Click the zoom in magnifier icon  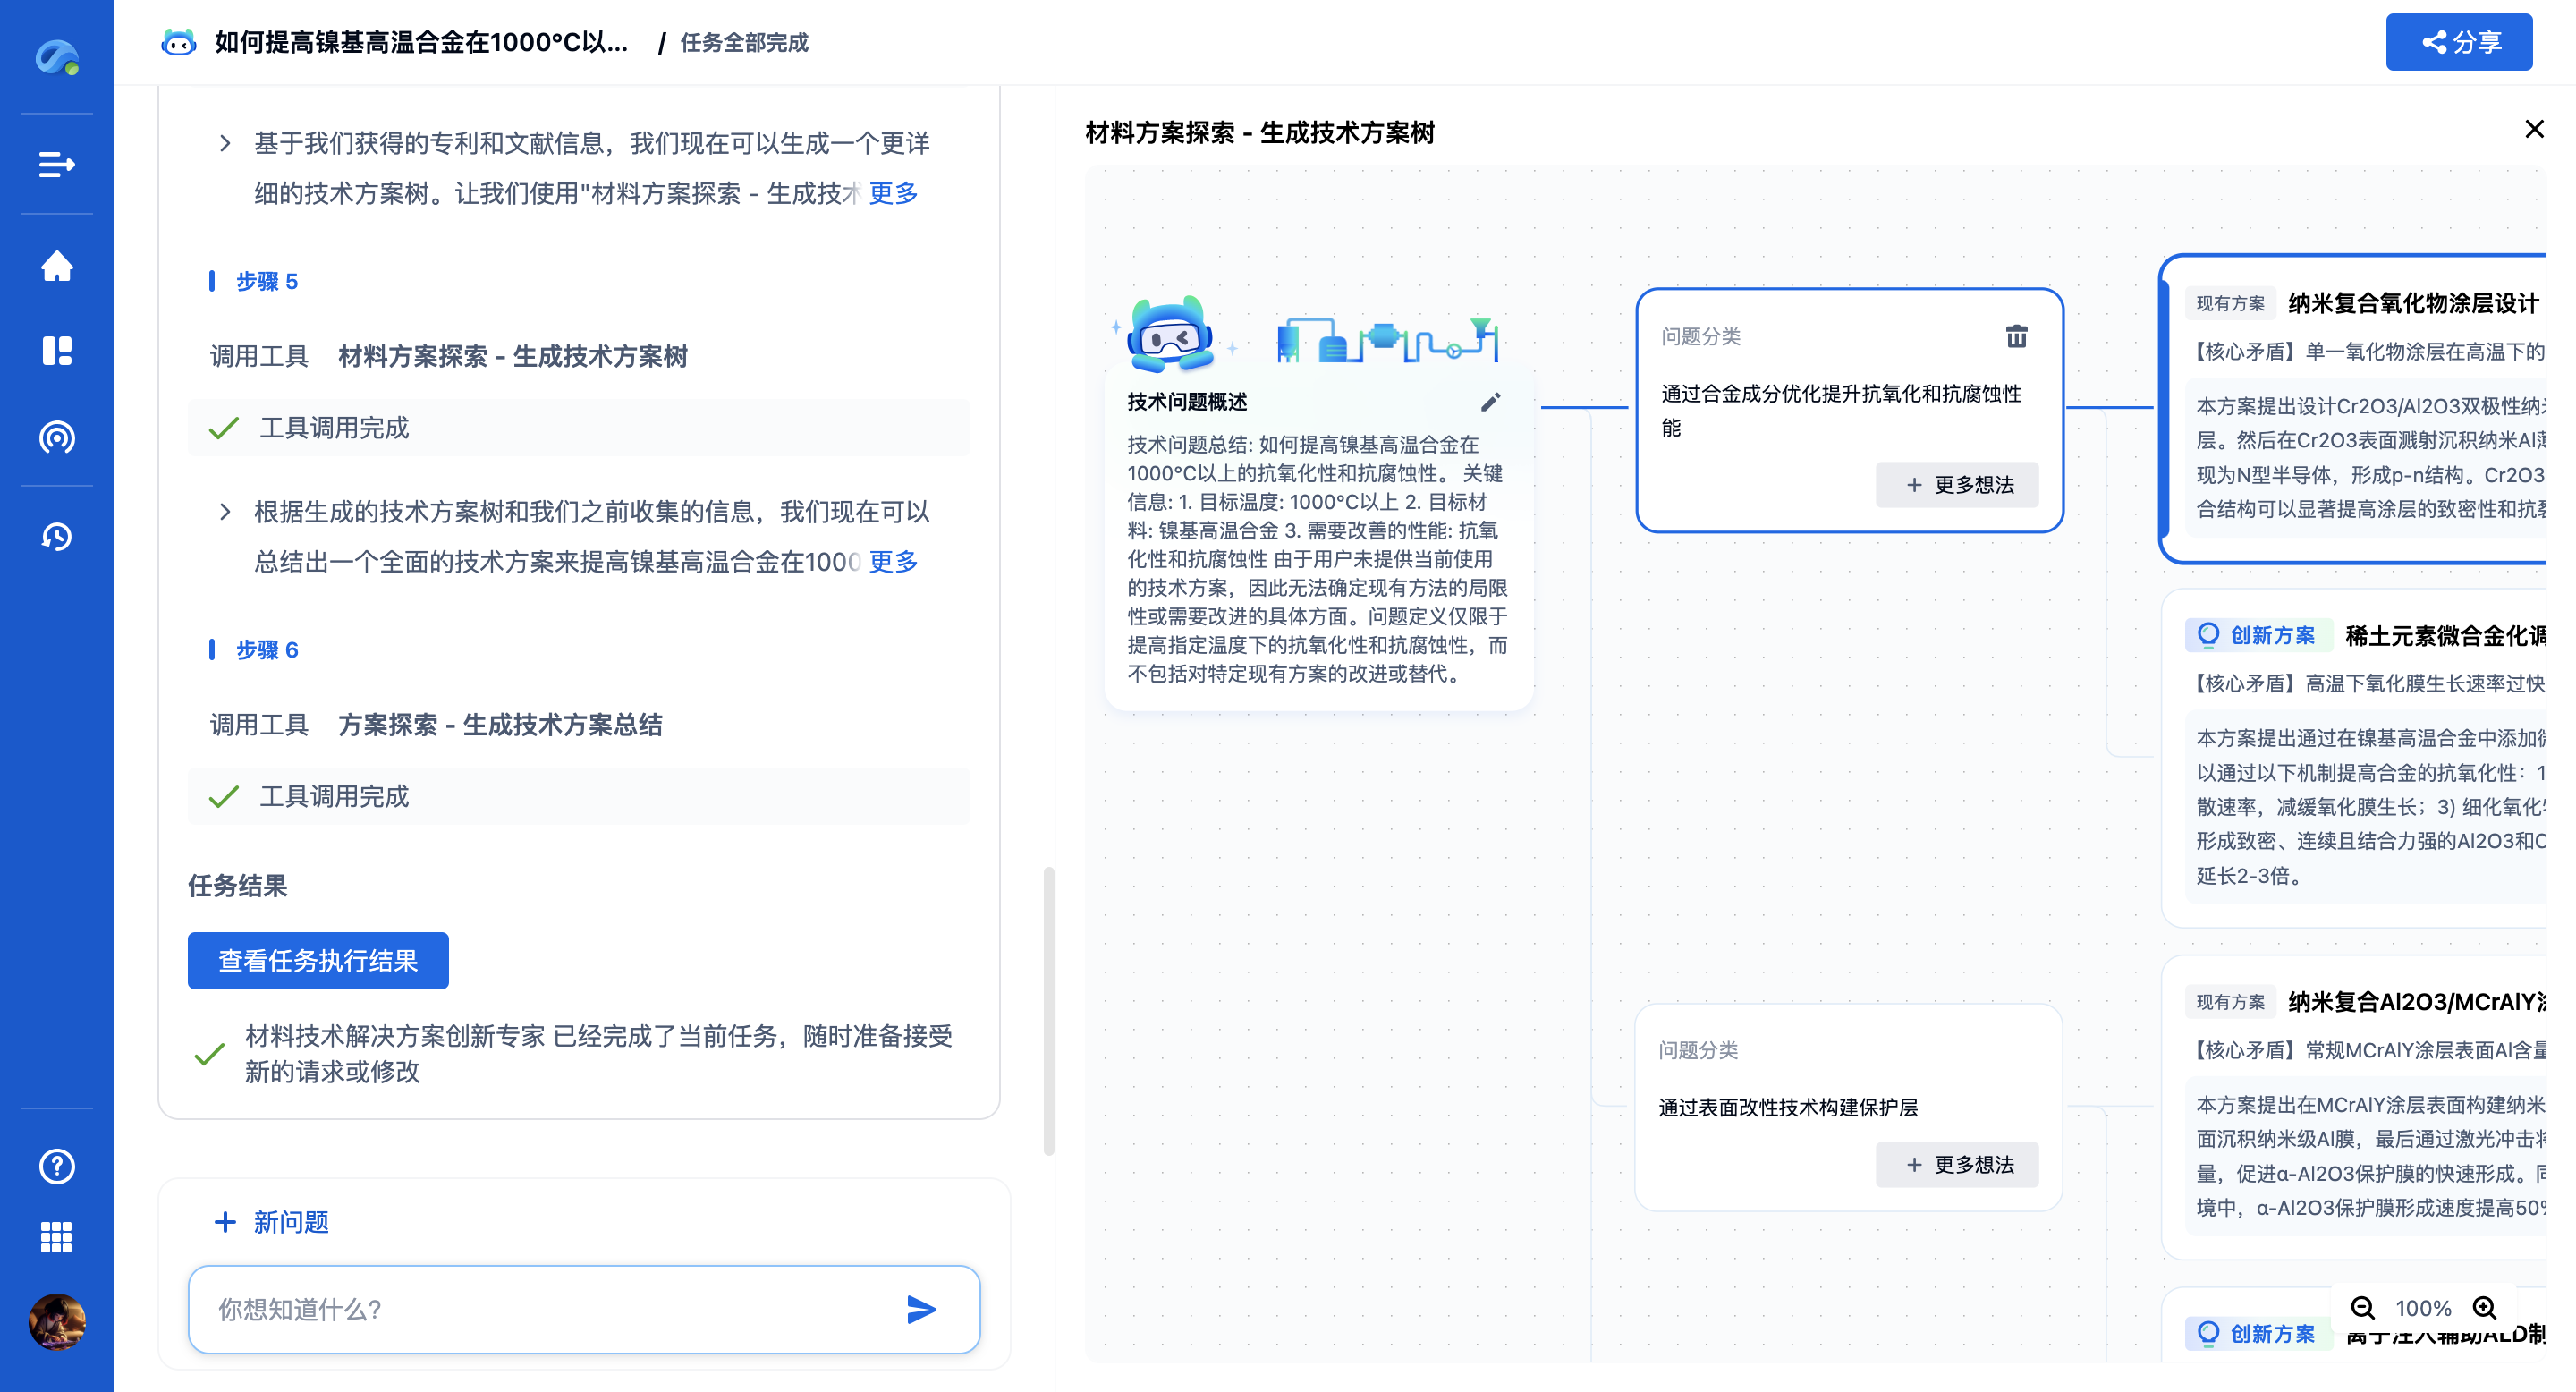pyautogui.click(x=2485, y=1308)
